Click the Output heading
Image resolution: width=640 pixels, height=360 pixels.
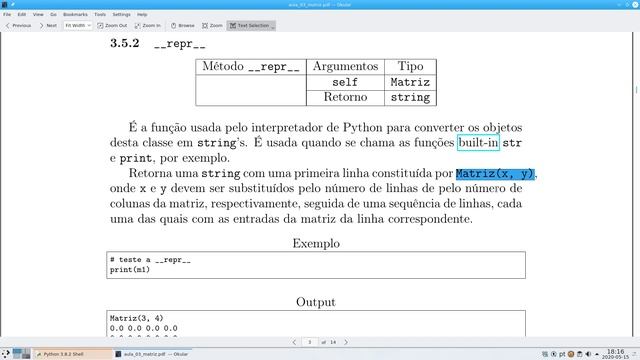(x=316, y=302)
